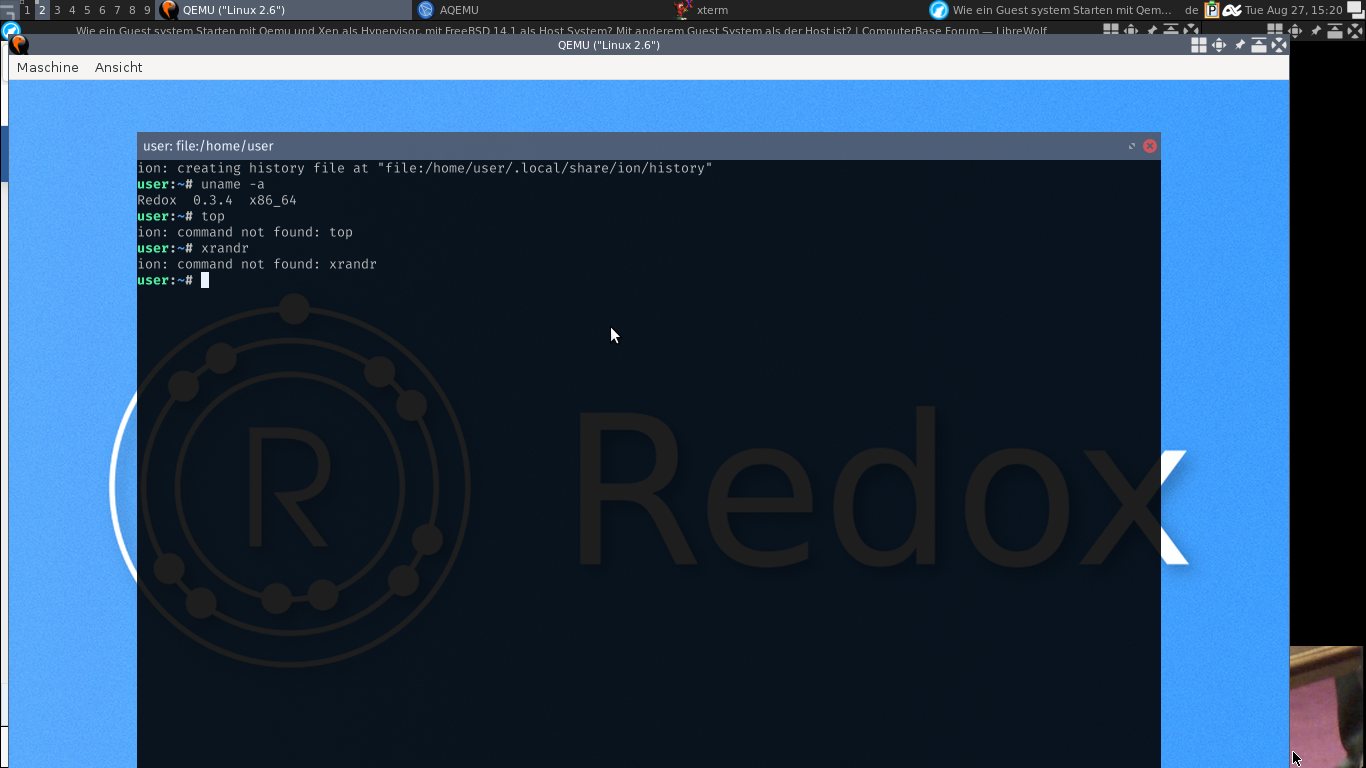Viewport: 1366px width, 768px height.
Task: Click the "ion: command not found: top" line
Action: coord(245,232)
